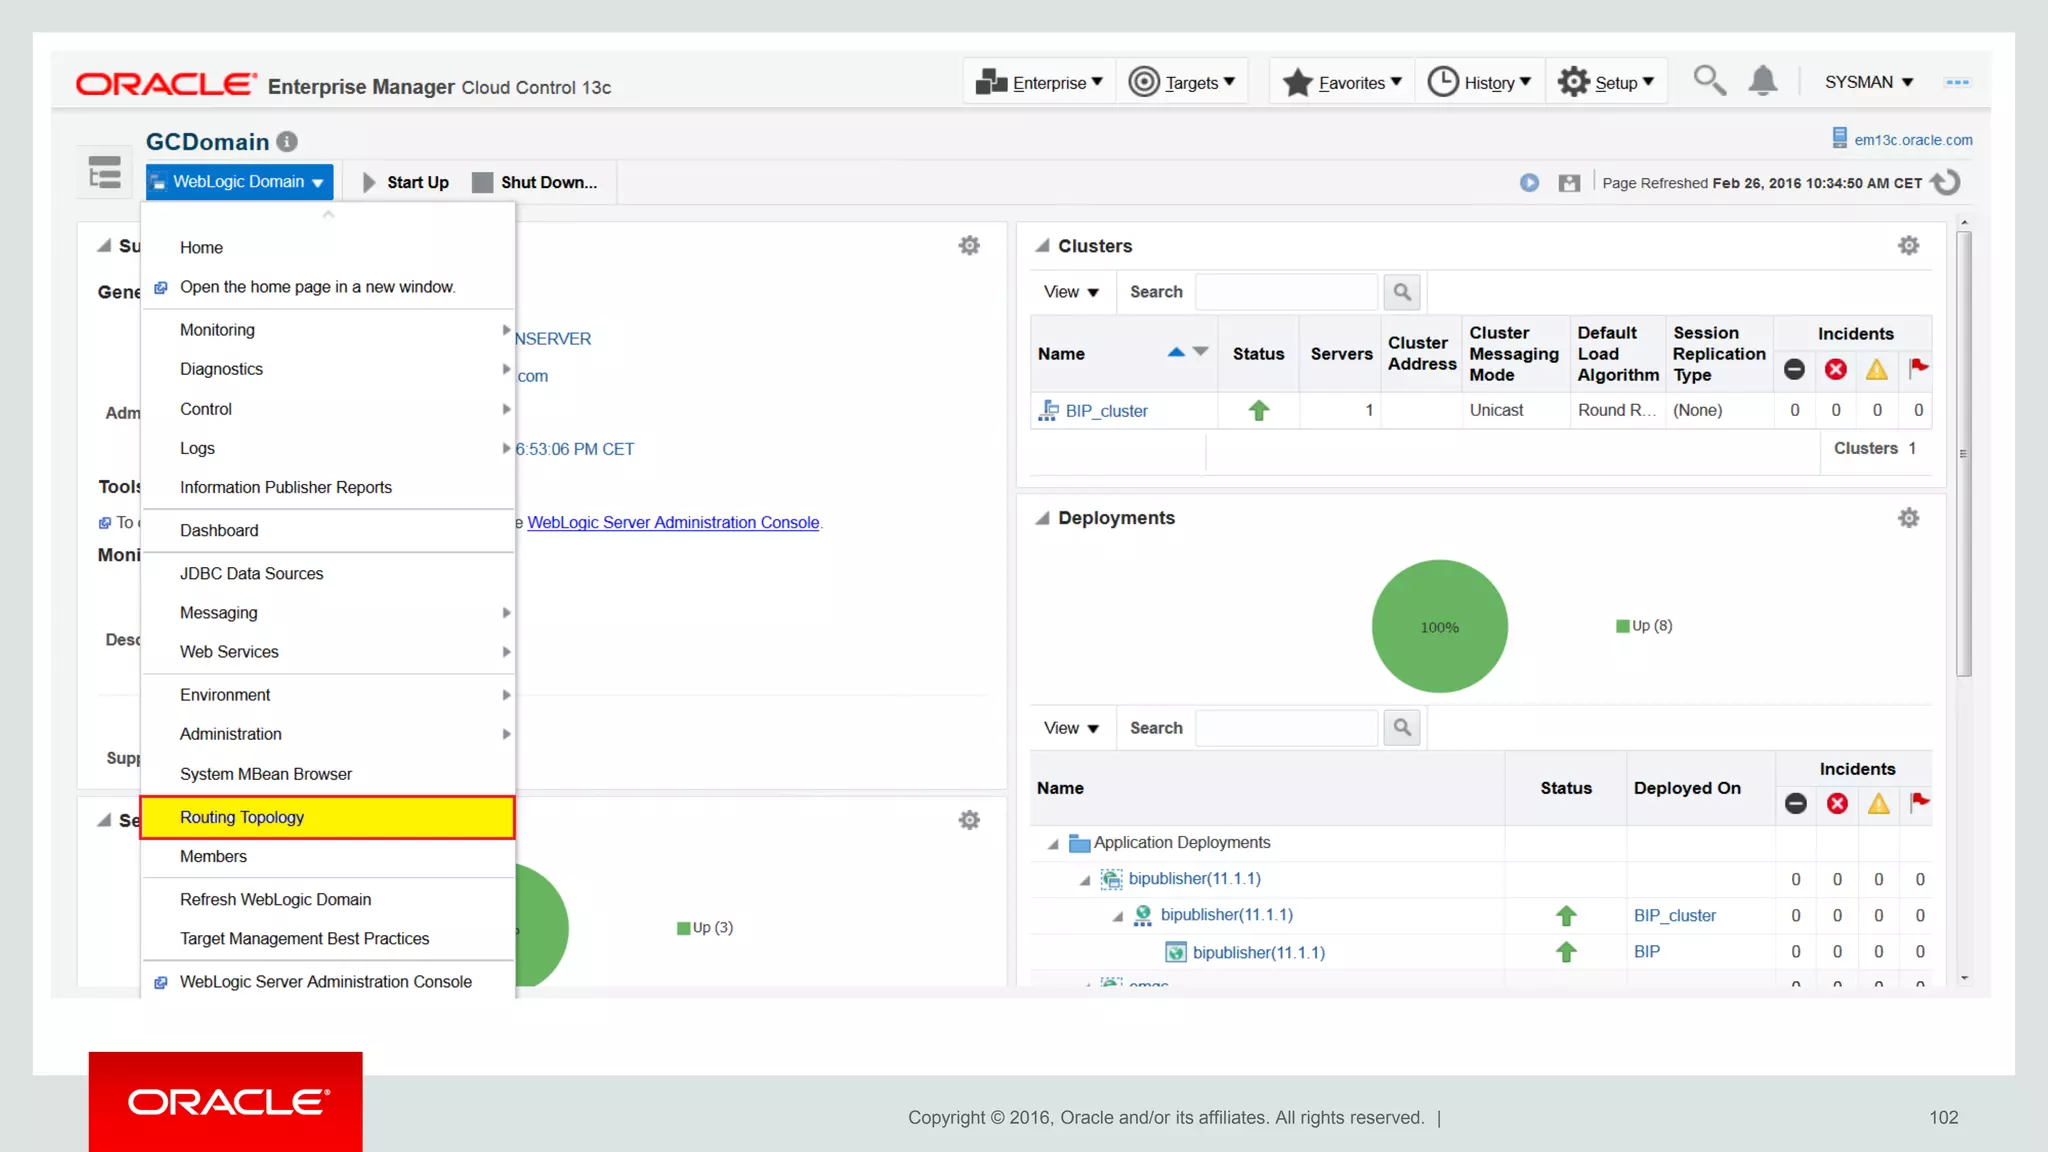Sort cluster Name column ascending
Image resolution: width=2048 pixels, height=1152 pixels.
[1176, 352]
